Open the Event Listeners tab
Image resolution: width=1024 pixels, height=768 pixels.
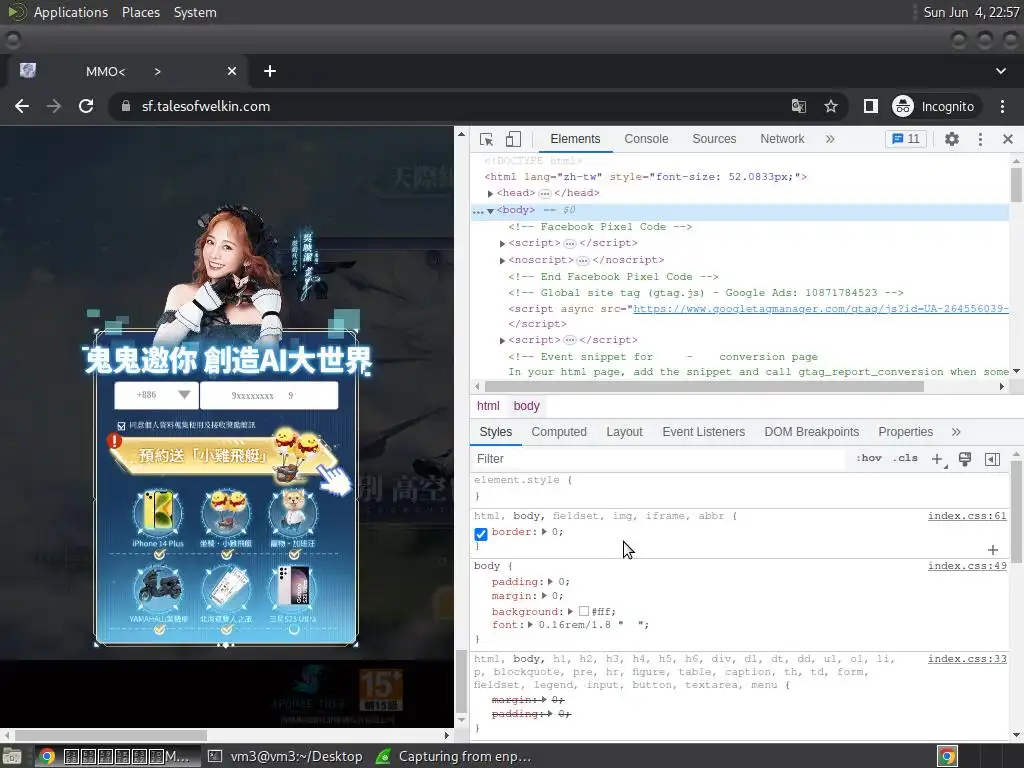click(x=703, y=432)
